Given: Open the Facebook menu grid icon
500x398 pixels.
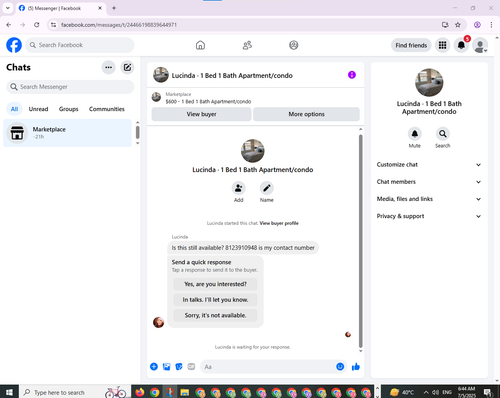Looking at the screenshot, I should (x=442, y=45).
